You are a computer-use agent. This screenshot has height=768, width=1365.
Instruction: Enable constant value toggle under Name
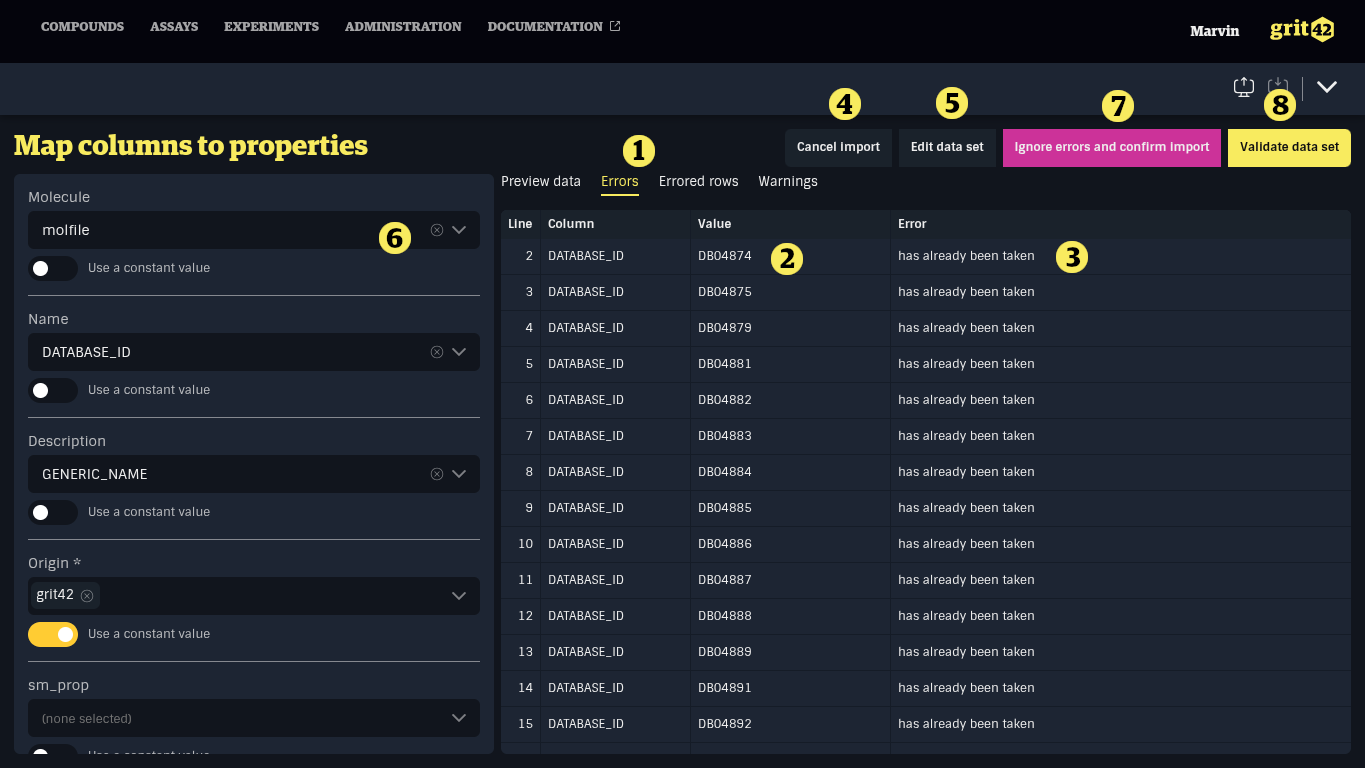pos(53,390)
